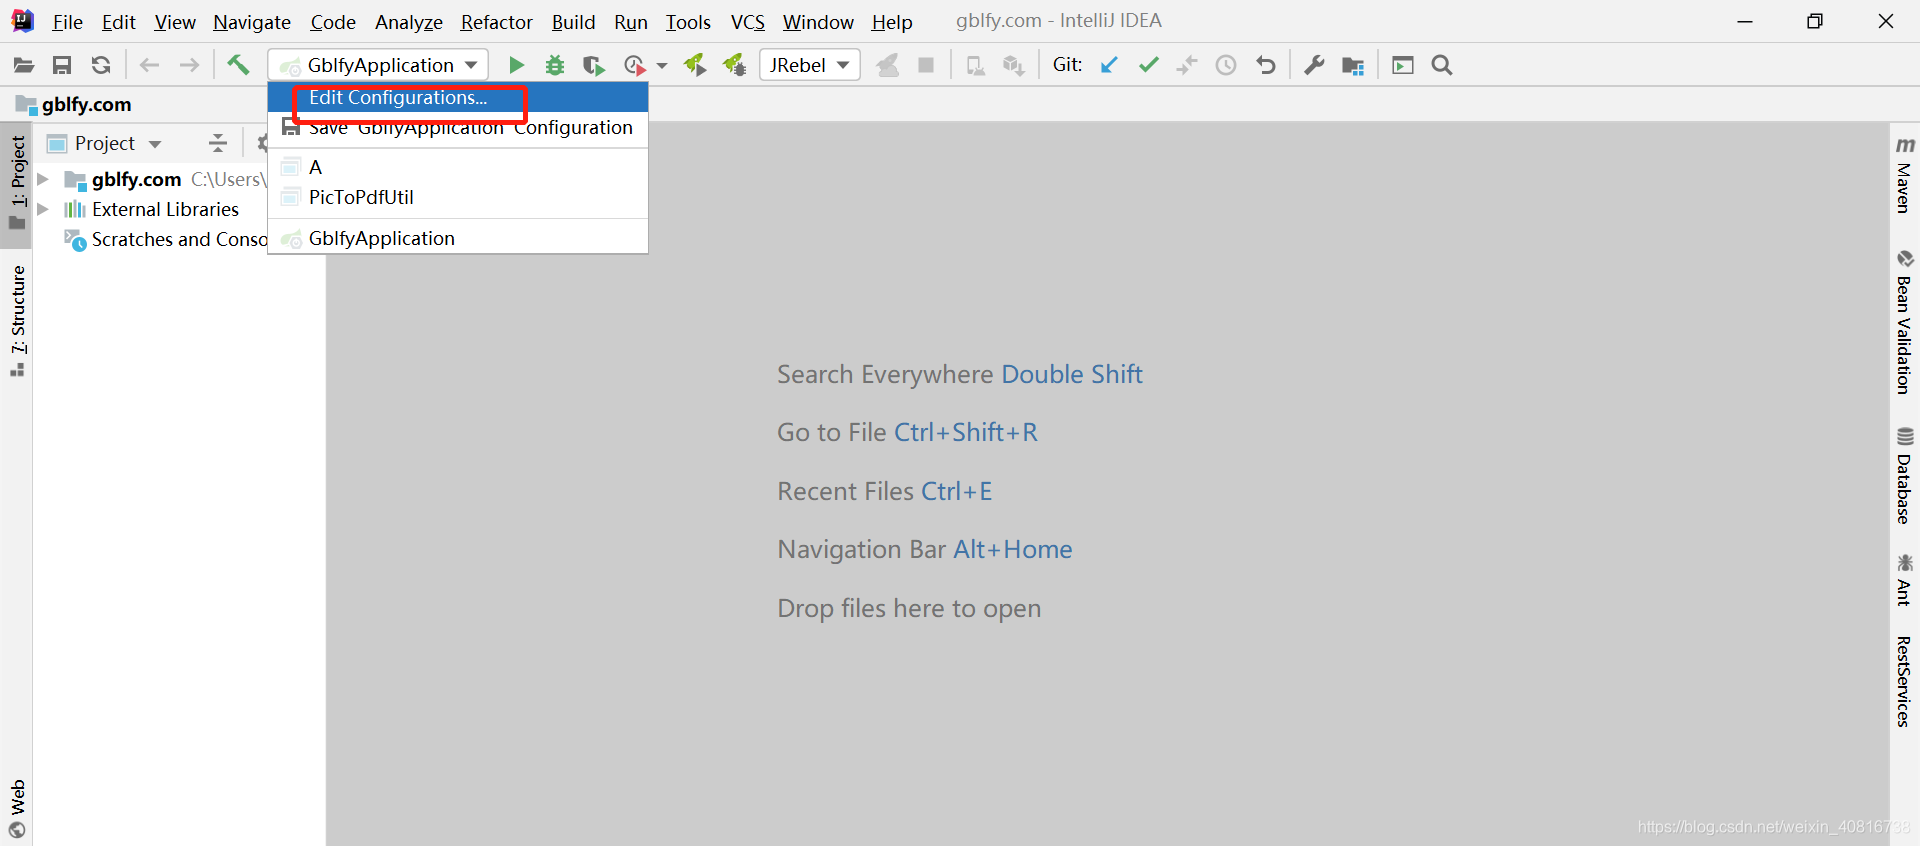Show Git history clock icon
The image size is (1920, 846).
(x=1226, y=65)
